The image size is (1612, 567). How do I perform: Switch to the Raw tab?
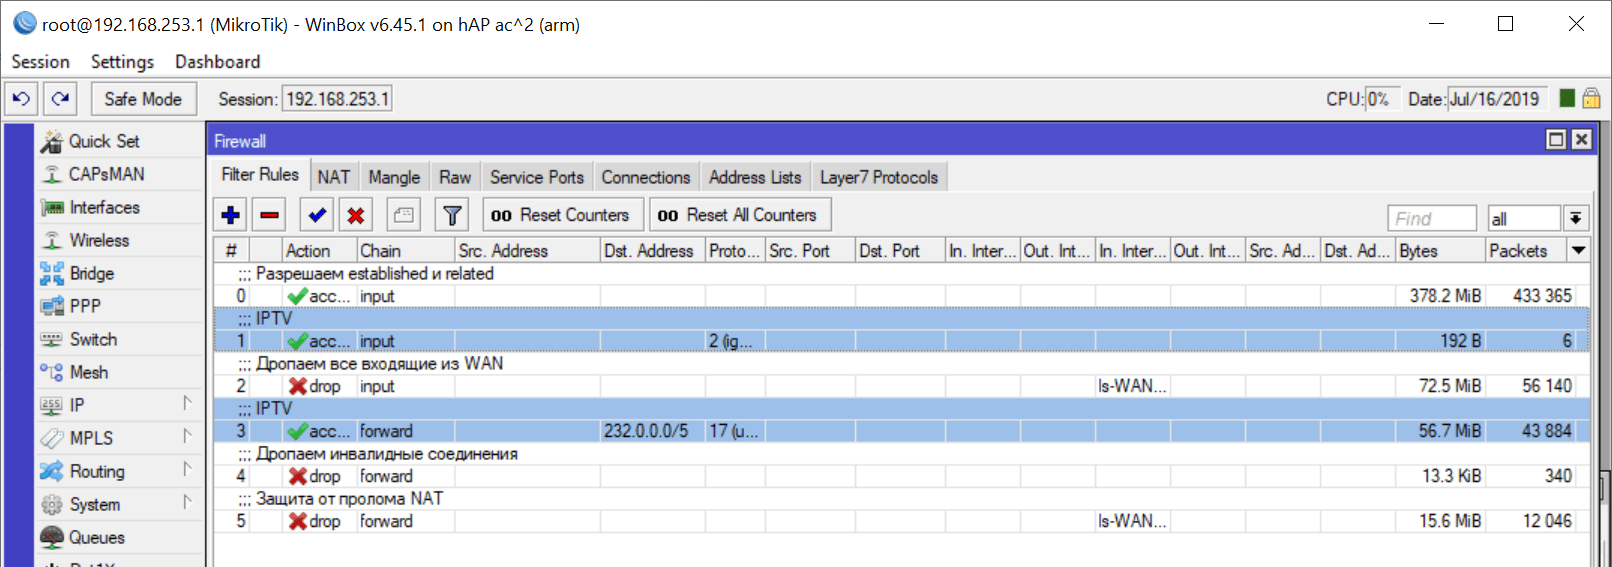pyautogui.click(x=455, y=177)
